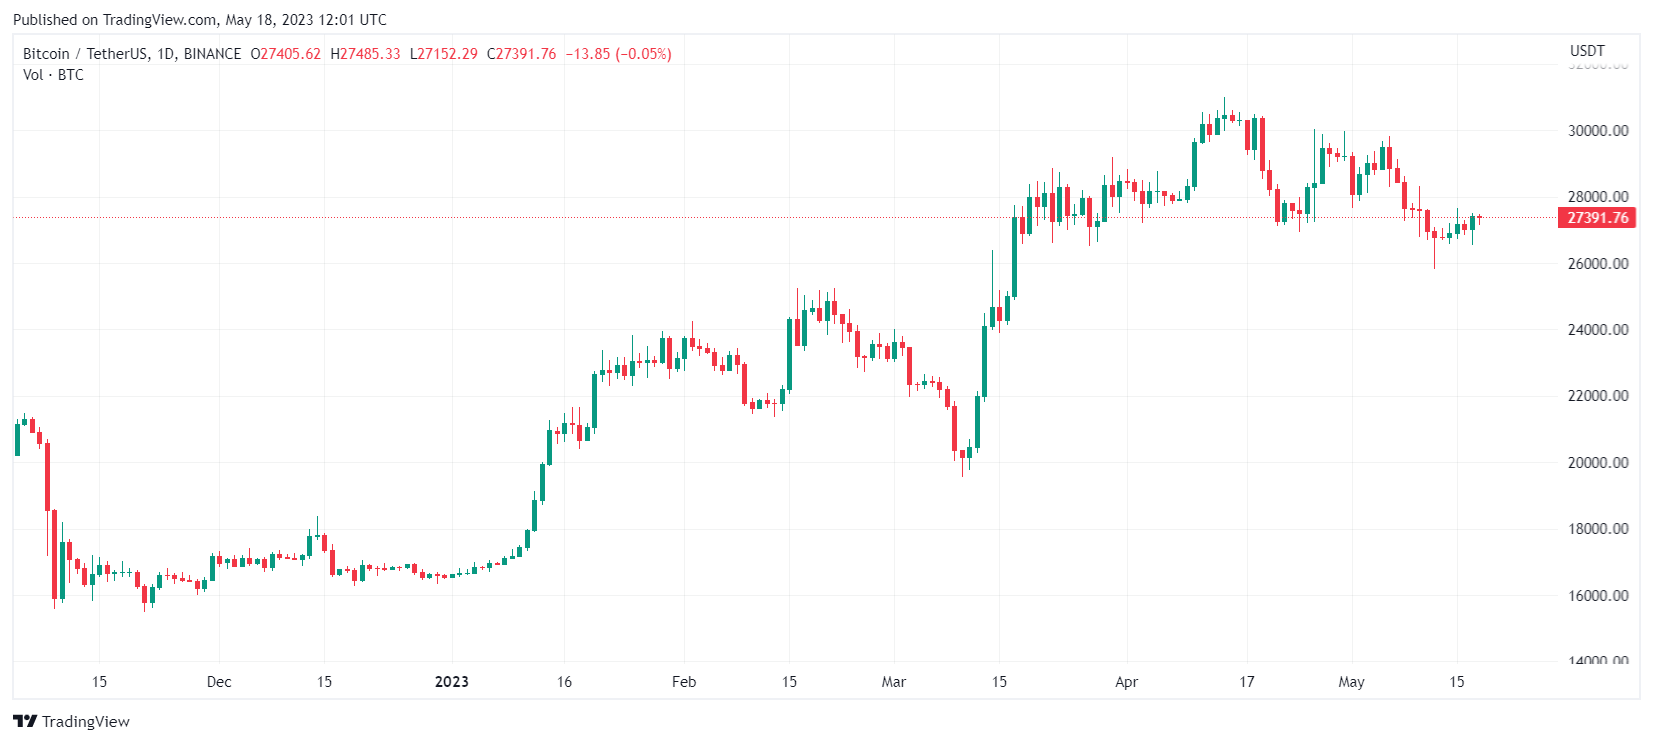Click the Feb marker on time axis
The image size is (1653, 743).
click(684, 682)
